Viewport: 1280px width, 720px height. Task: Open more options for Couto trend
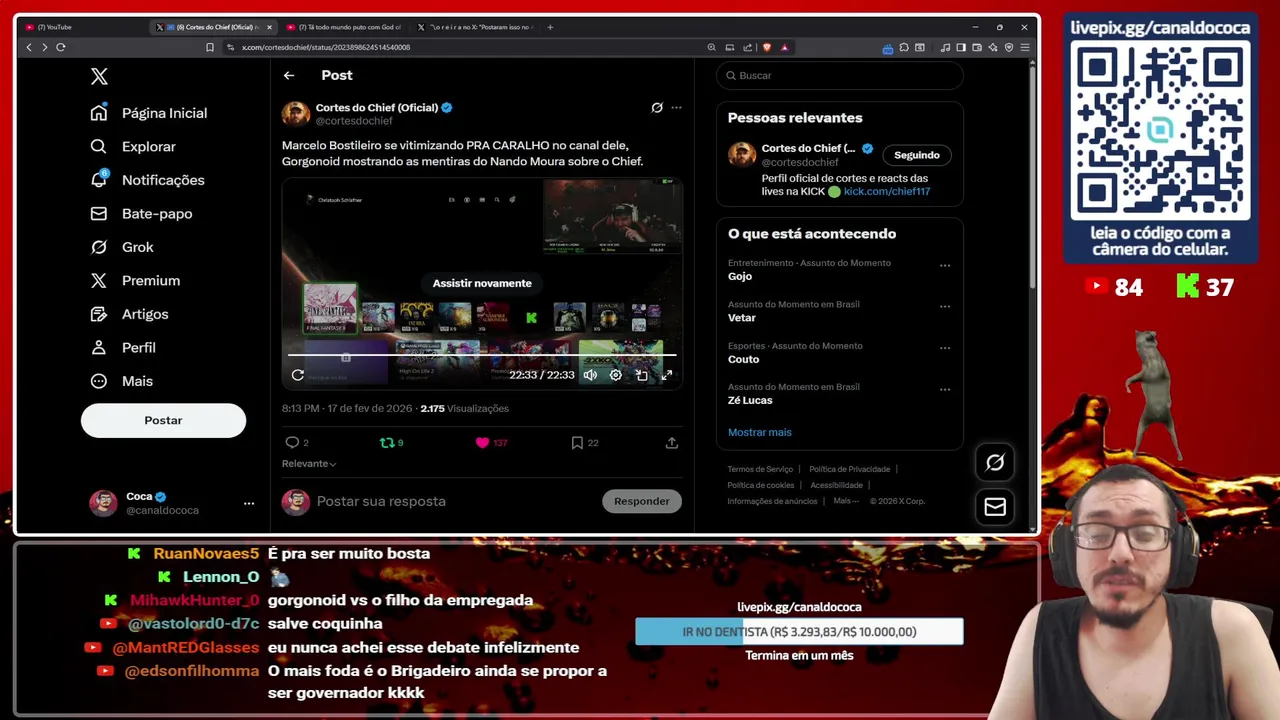(945, 349)
